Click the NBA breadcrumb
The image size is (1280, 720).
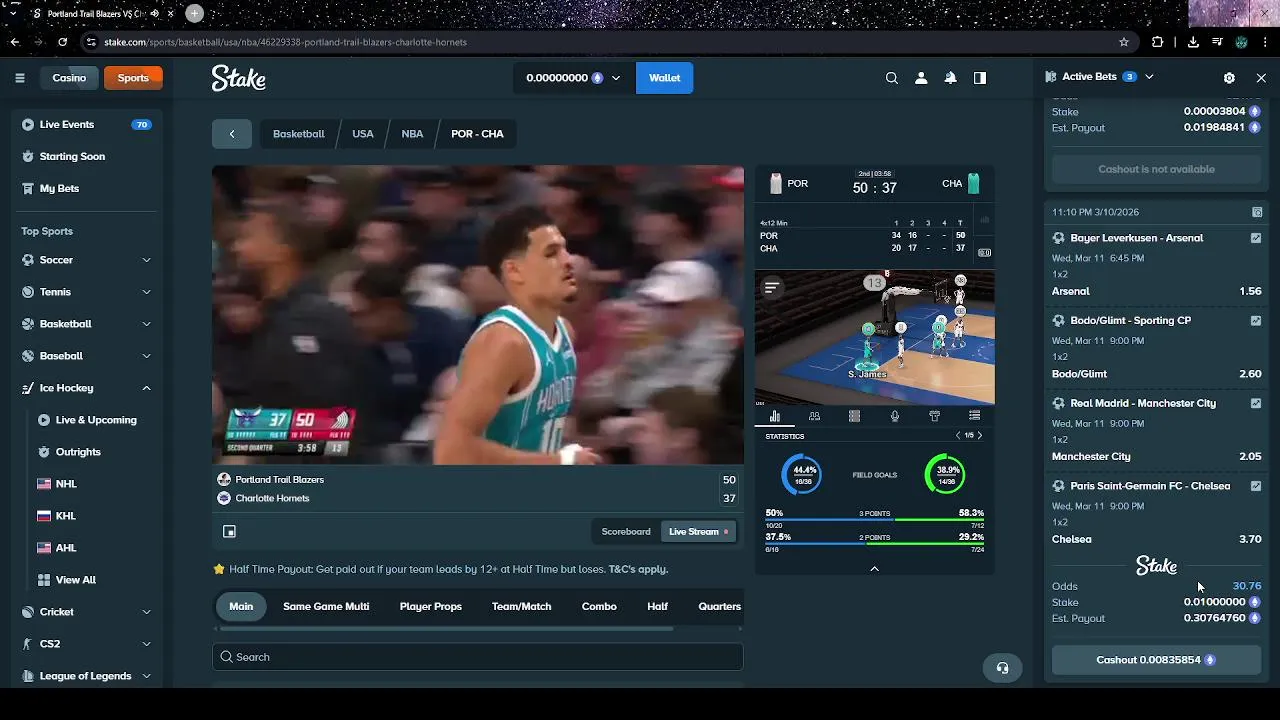pos(412,134)
